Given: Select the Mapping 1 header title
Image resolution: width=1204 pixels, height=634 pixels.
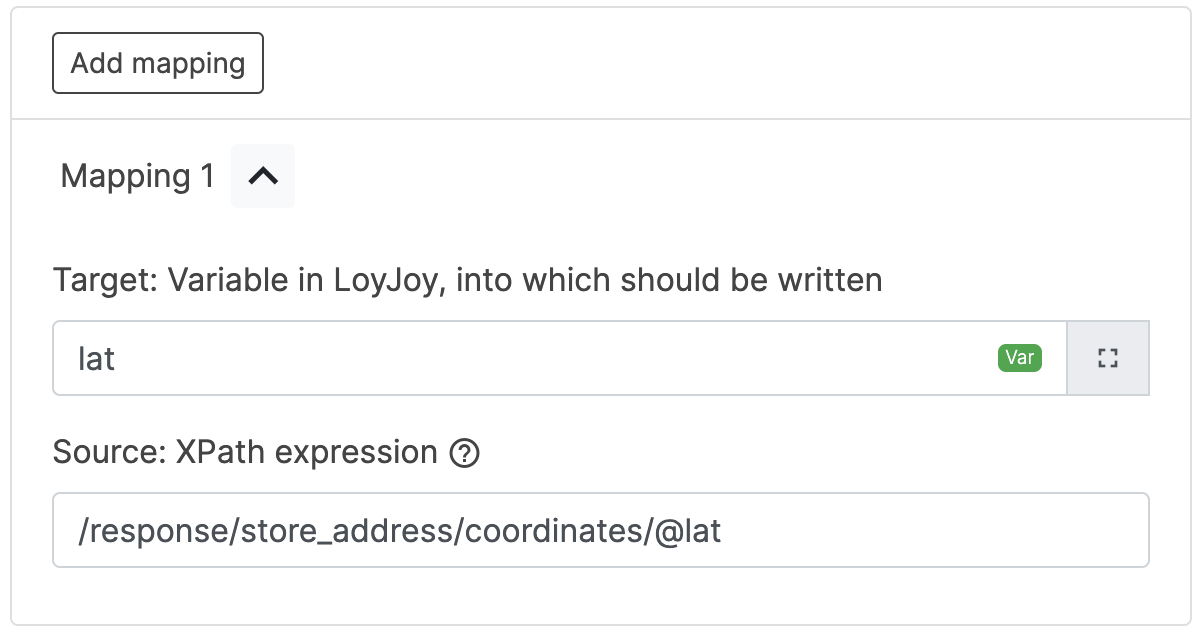Looking at the screenshot, I should tap(138, 176).
